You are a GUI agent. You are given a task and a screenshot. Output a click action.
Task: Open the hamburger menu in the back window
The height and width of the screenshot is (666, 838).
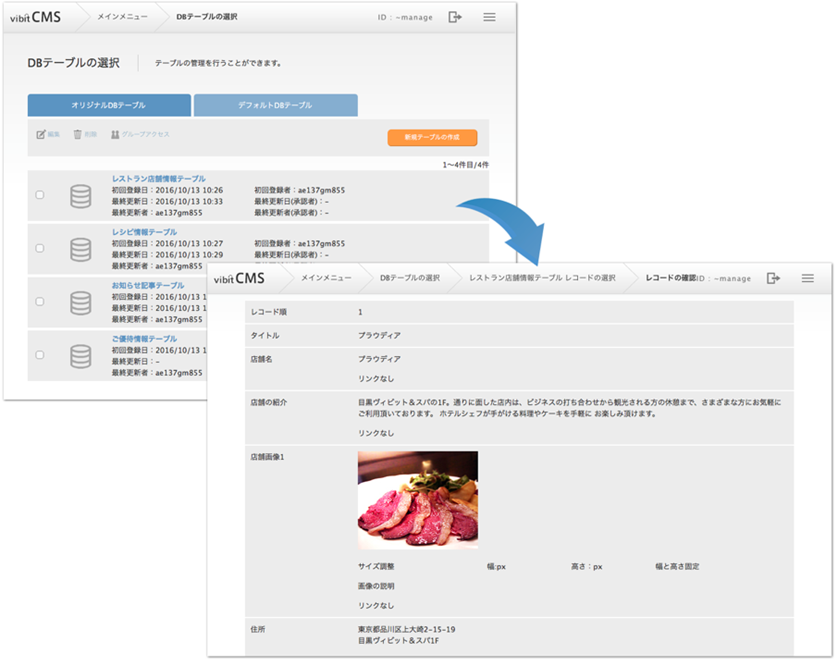tap(489, 17)
